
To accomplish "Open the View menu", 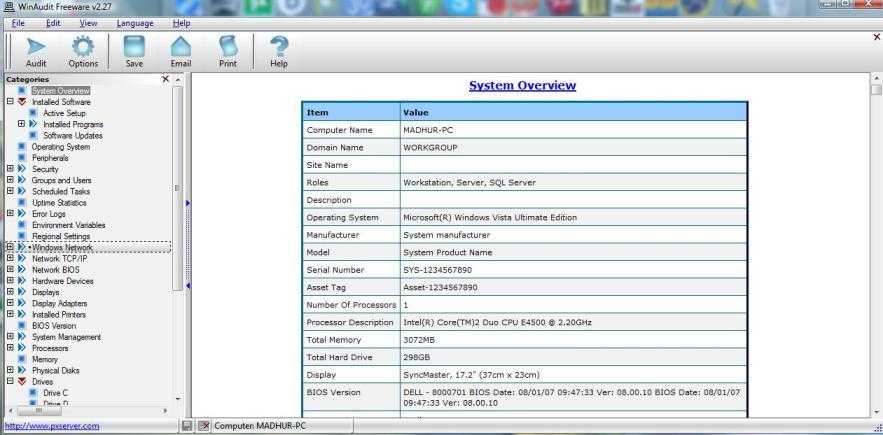I will 88,23.
